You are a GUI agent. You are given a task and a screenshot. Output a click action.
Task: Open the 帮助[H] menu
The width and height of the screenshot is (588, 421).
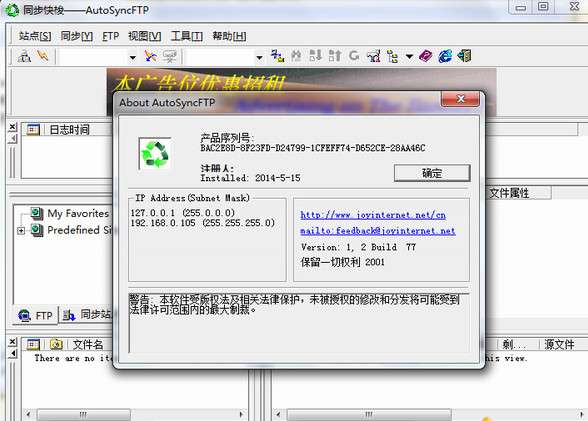tap(229, 36)
